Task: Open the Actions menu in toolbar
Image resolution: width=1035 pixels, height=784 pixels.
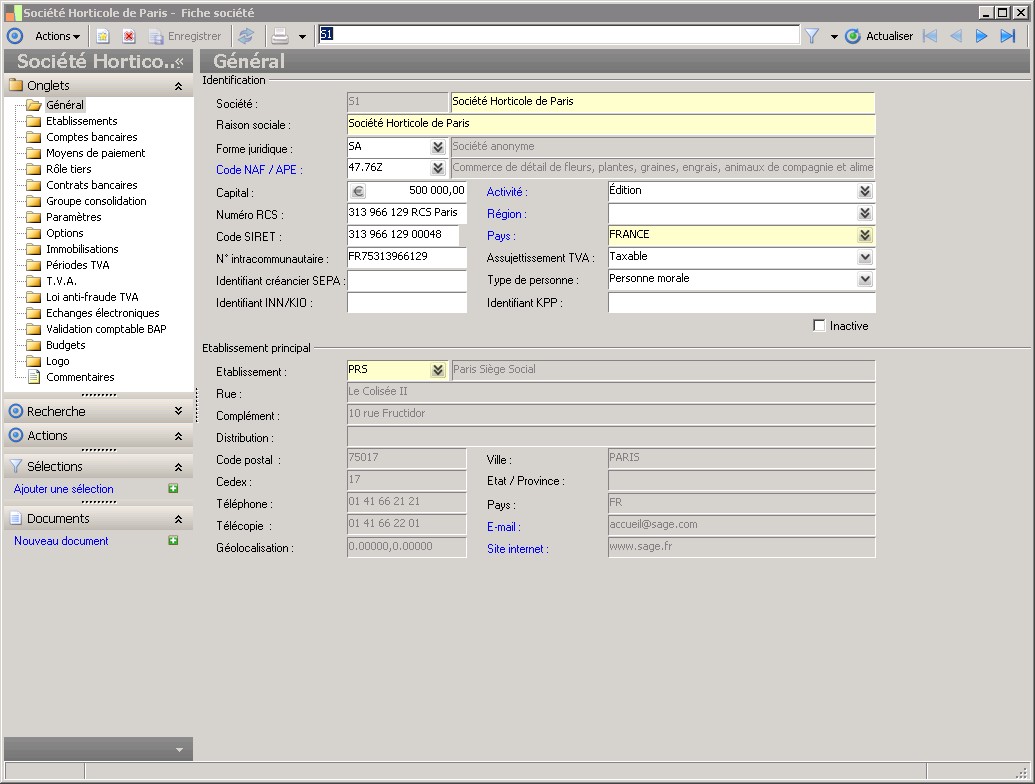Action: [57, 36]
